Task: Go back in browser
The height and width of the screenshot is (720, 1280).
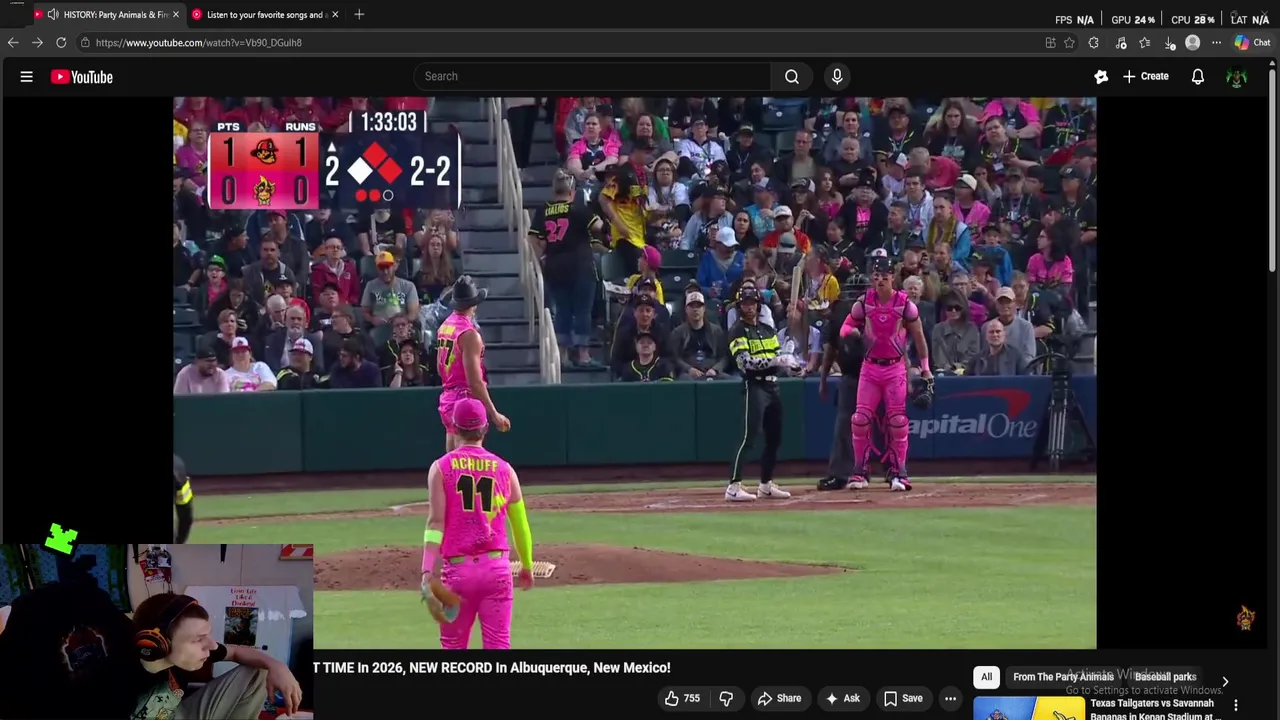Action: click(13, 43)
